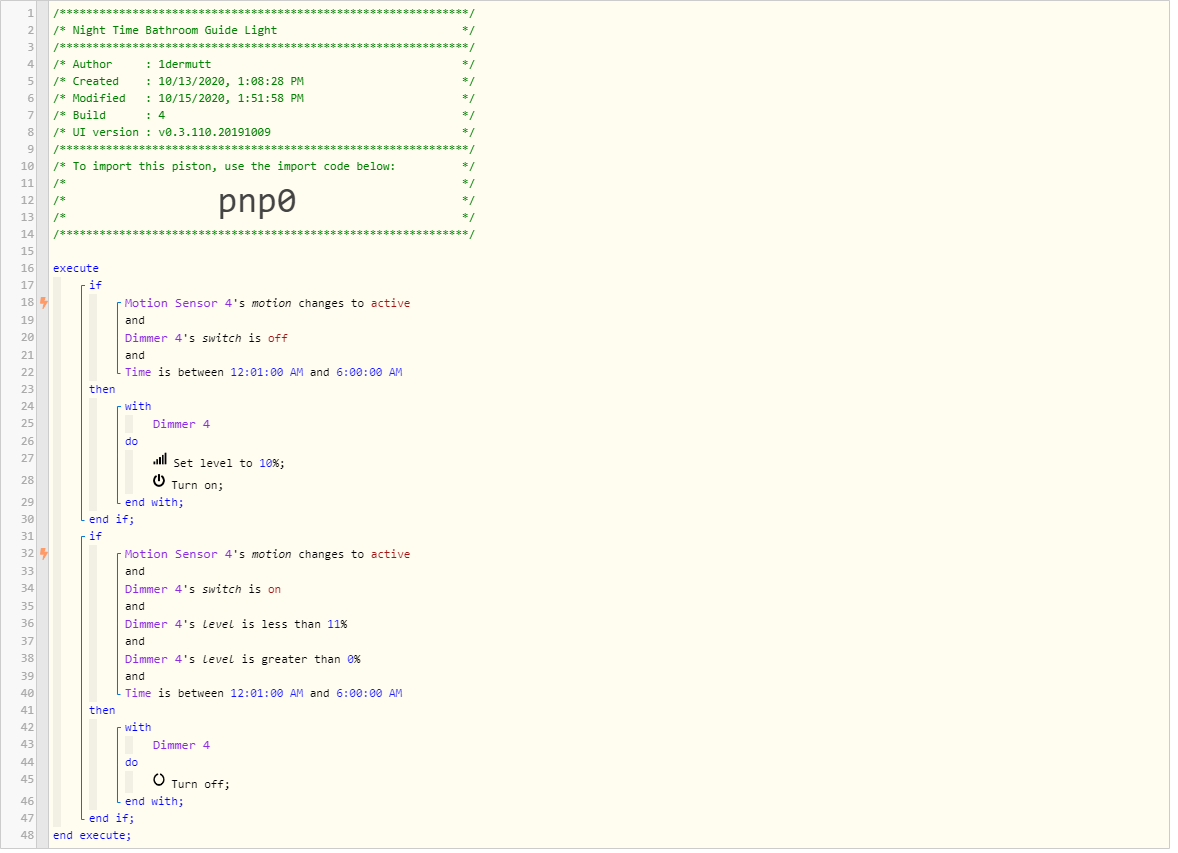Click the lightning bolt icon on line 32

click(x=44, y=554)
